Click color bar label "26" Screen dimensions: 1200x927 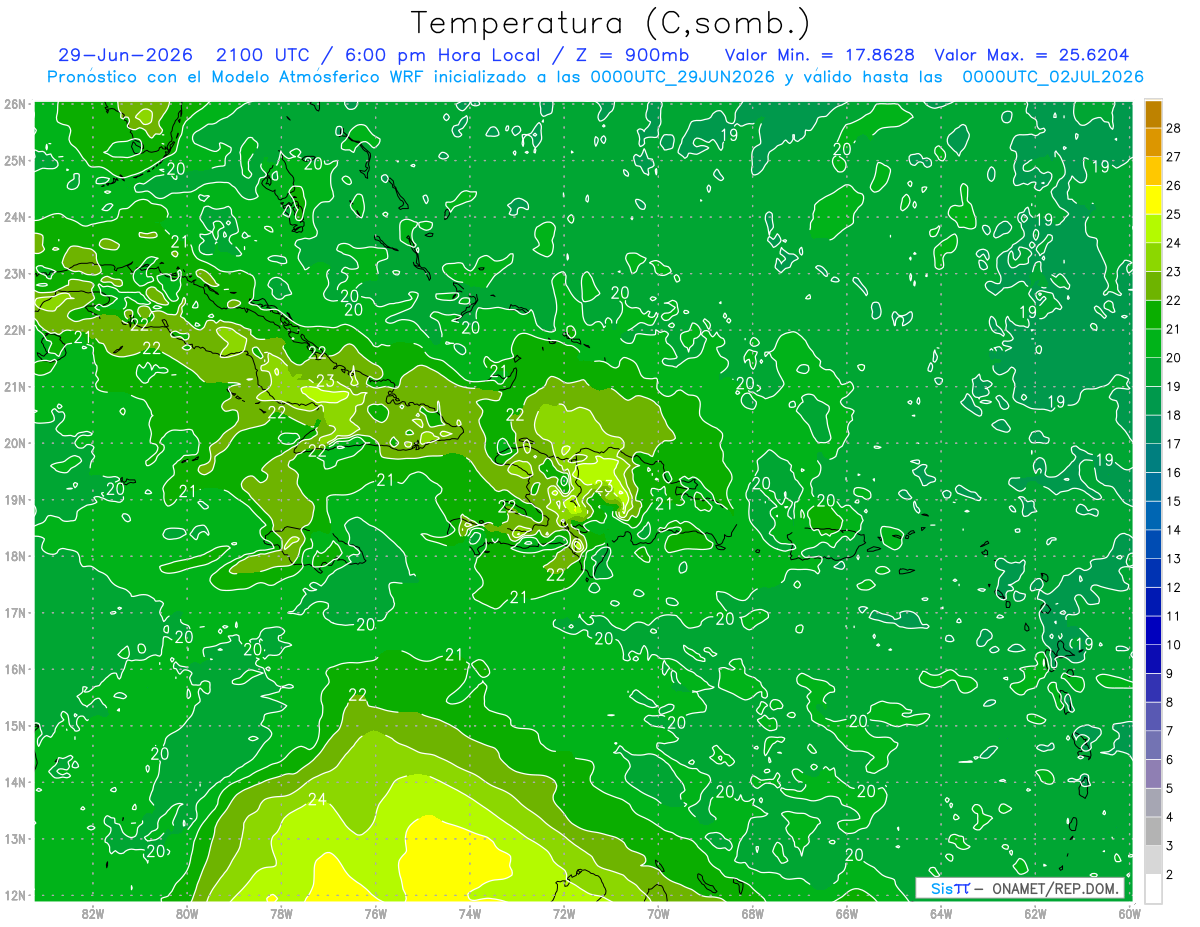pyautogui.click(x=1173, y=186)
